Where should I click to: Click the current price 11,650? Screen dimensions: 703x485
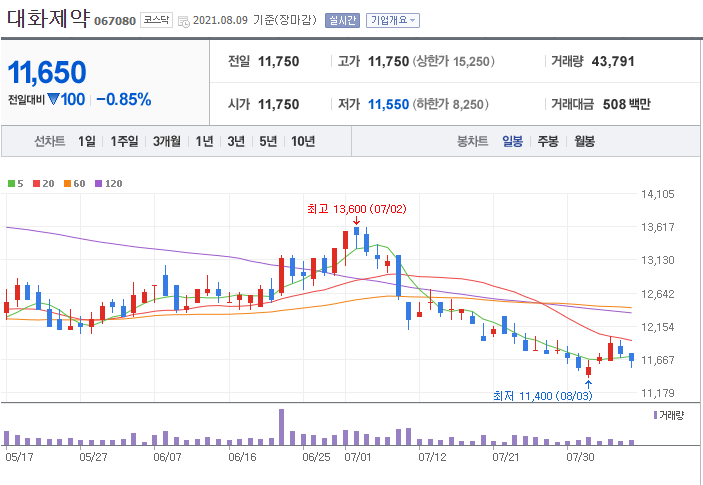coord(47,72)
